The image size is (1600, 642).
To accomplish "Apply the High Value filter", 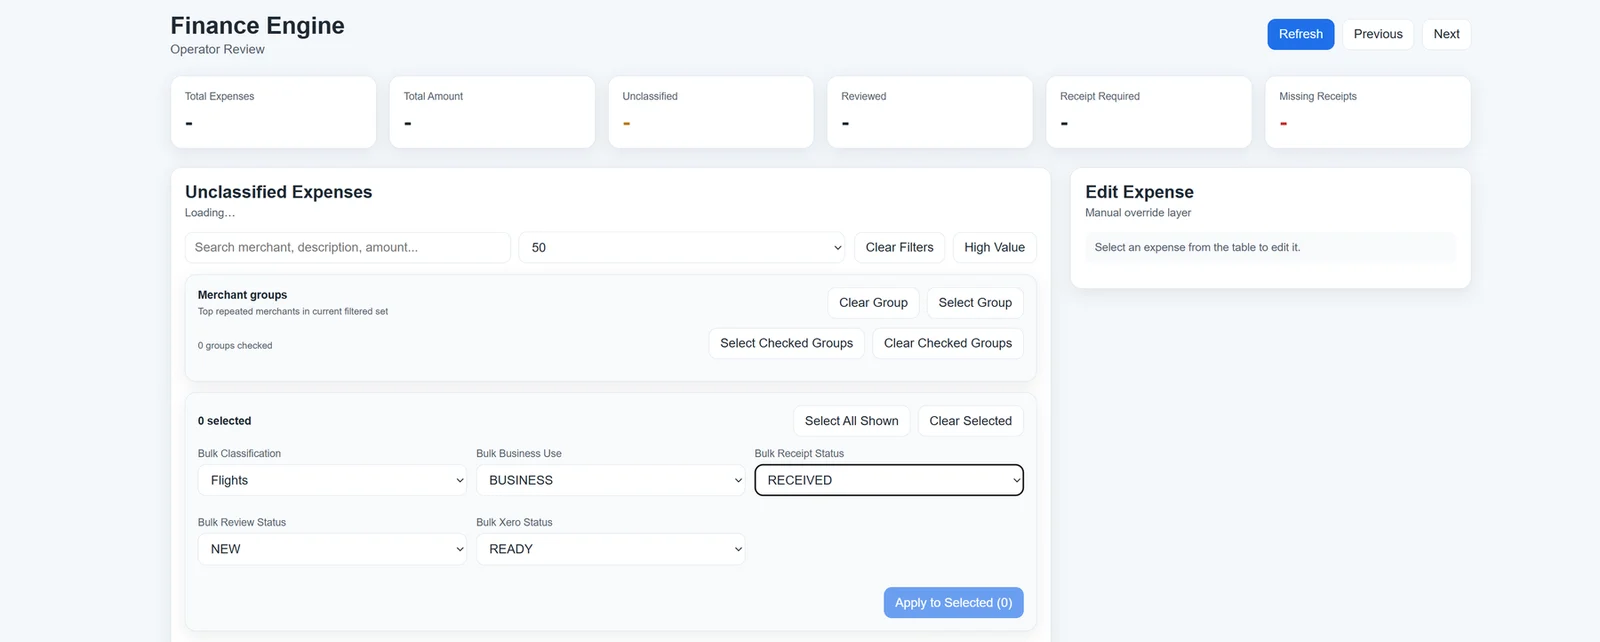I will 994,247.
